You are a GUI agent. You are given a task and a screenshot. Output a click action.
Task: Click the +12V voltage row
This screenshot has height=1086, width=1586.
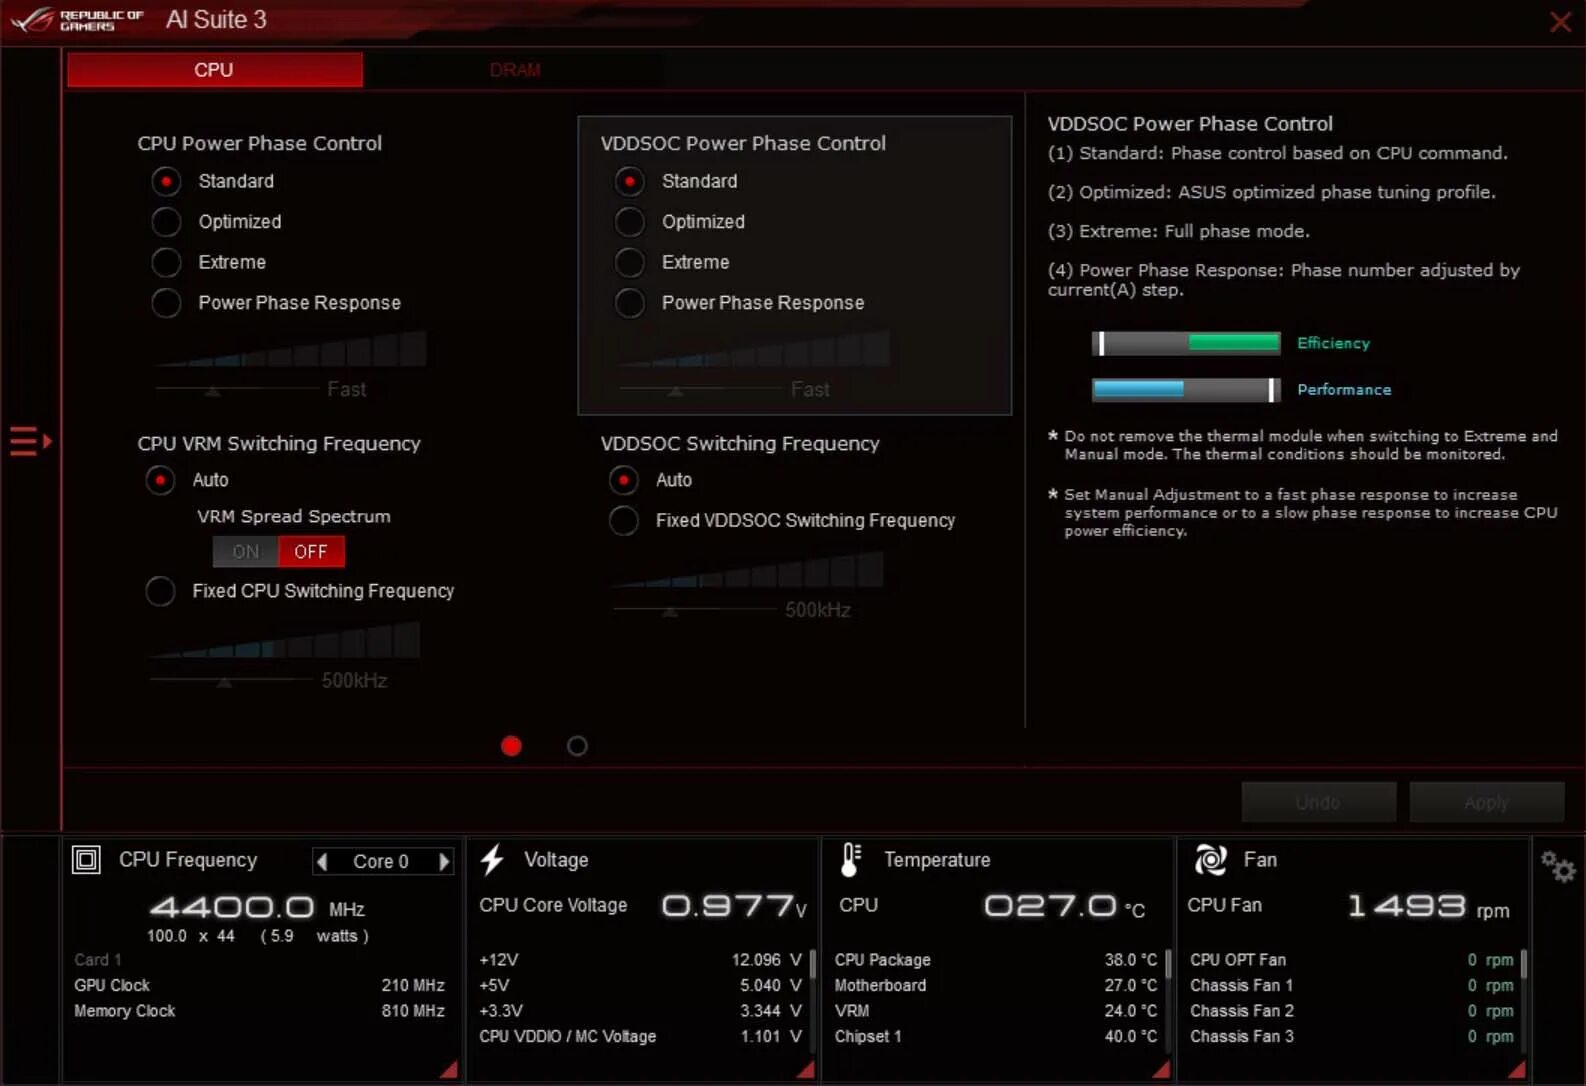click(640, 960)
